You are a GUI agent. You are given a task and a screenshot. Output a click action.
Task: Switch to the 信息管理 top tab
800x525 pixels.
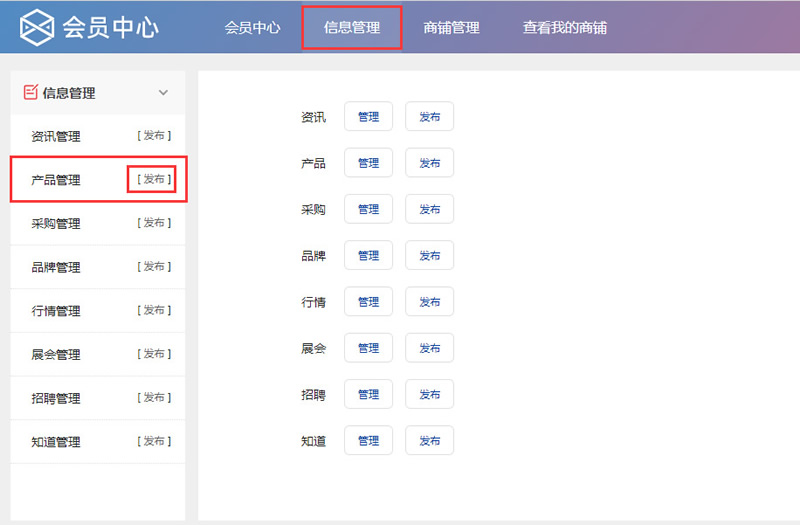[x=352, y=28]
